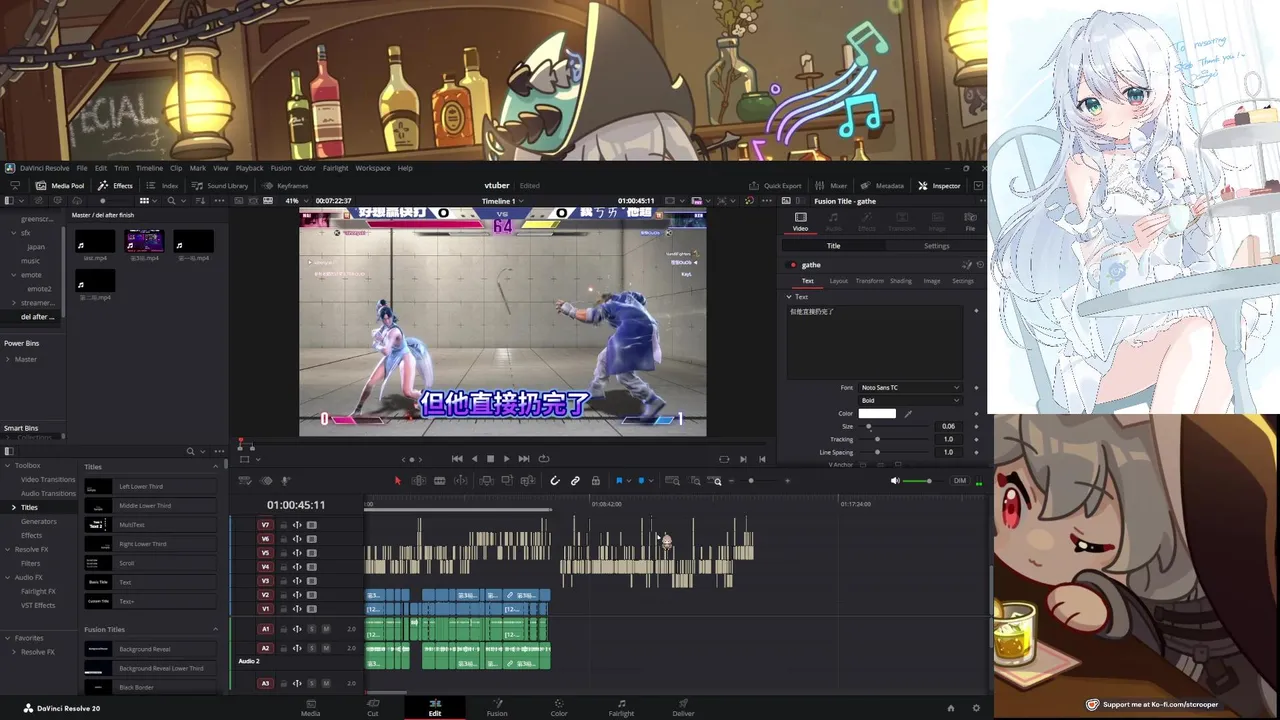This screenshot has width=1280, height=720.
Task: Click Play forward in the viewer
Action: click(506, 459)
